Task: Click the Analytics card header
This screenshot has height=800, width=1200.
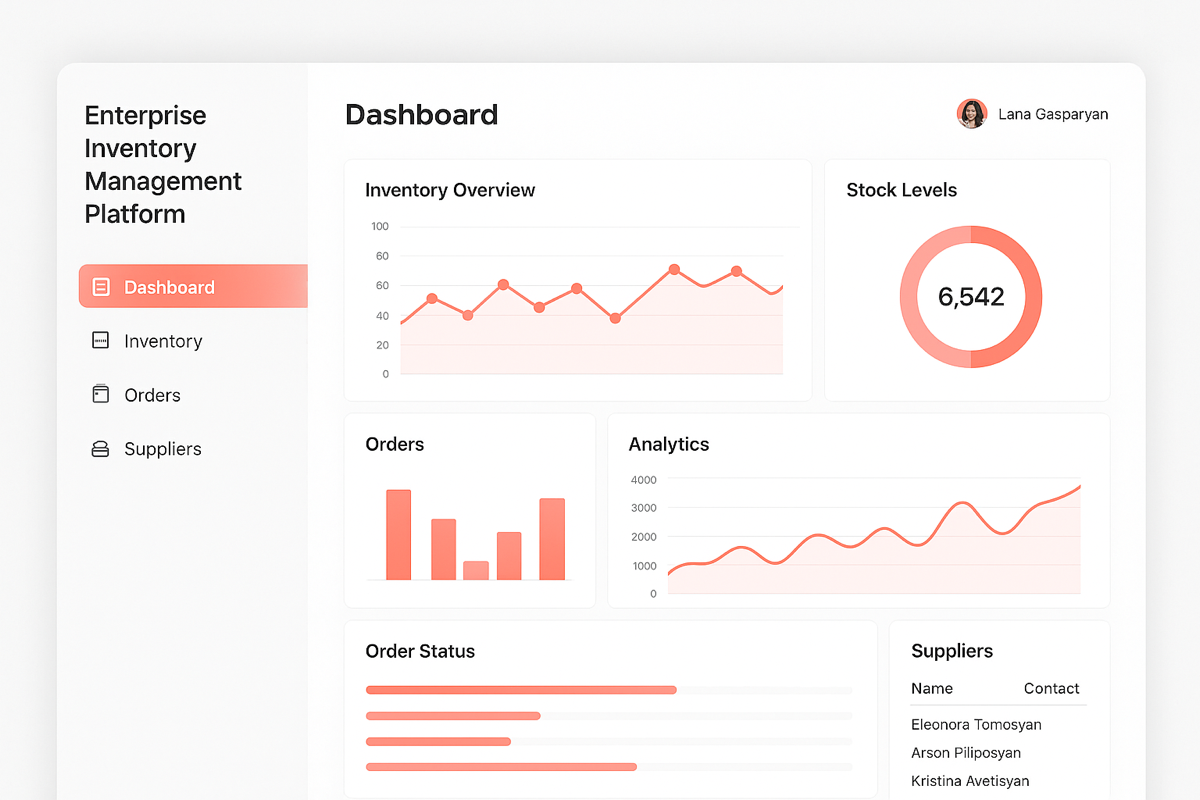Action: [x=668, y=444]
